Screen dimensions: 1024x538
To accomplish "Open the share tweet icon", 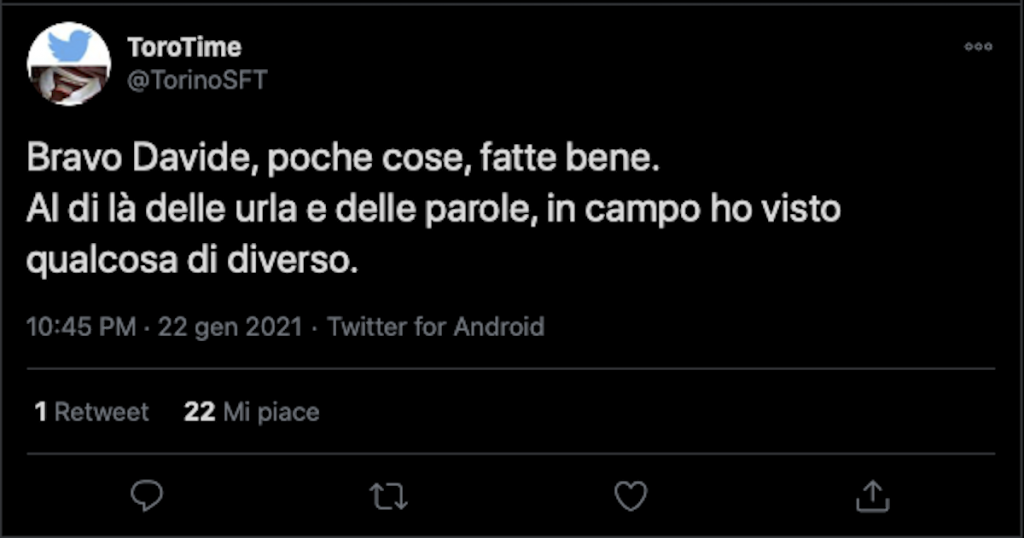I will [x=872, y=495].
